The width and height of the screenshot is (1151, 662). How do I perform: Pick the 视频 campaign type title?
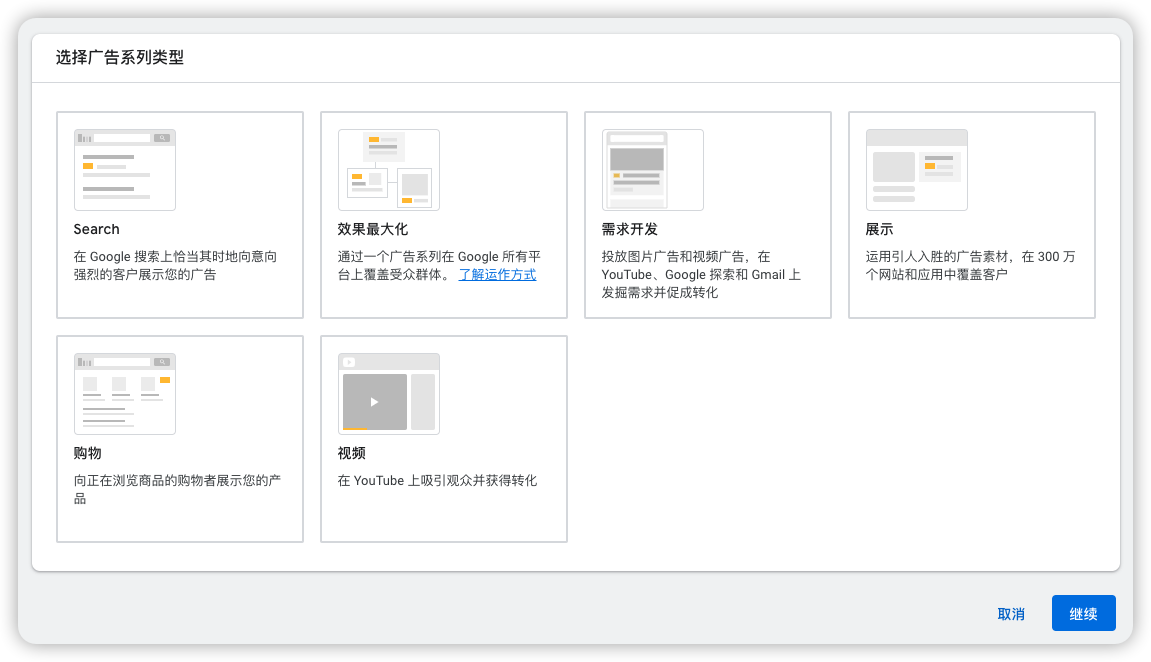[351, 453]
